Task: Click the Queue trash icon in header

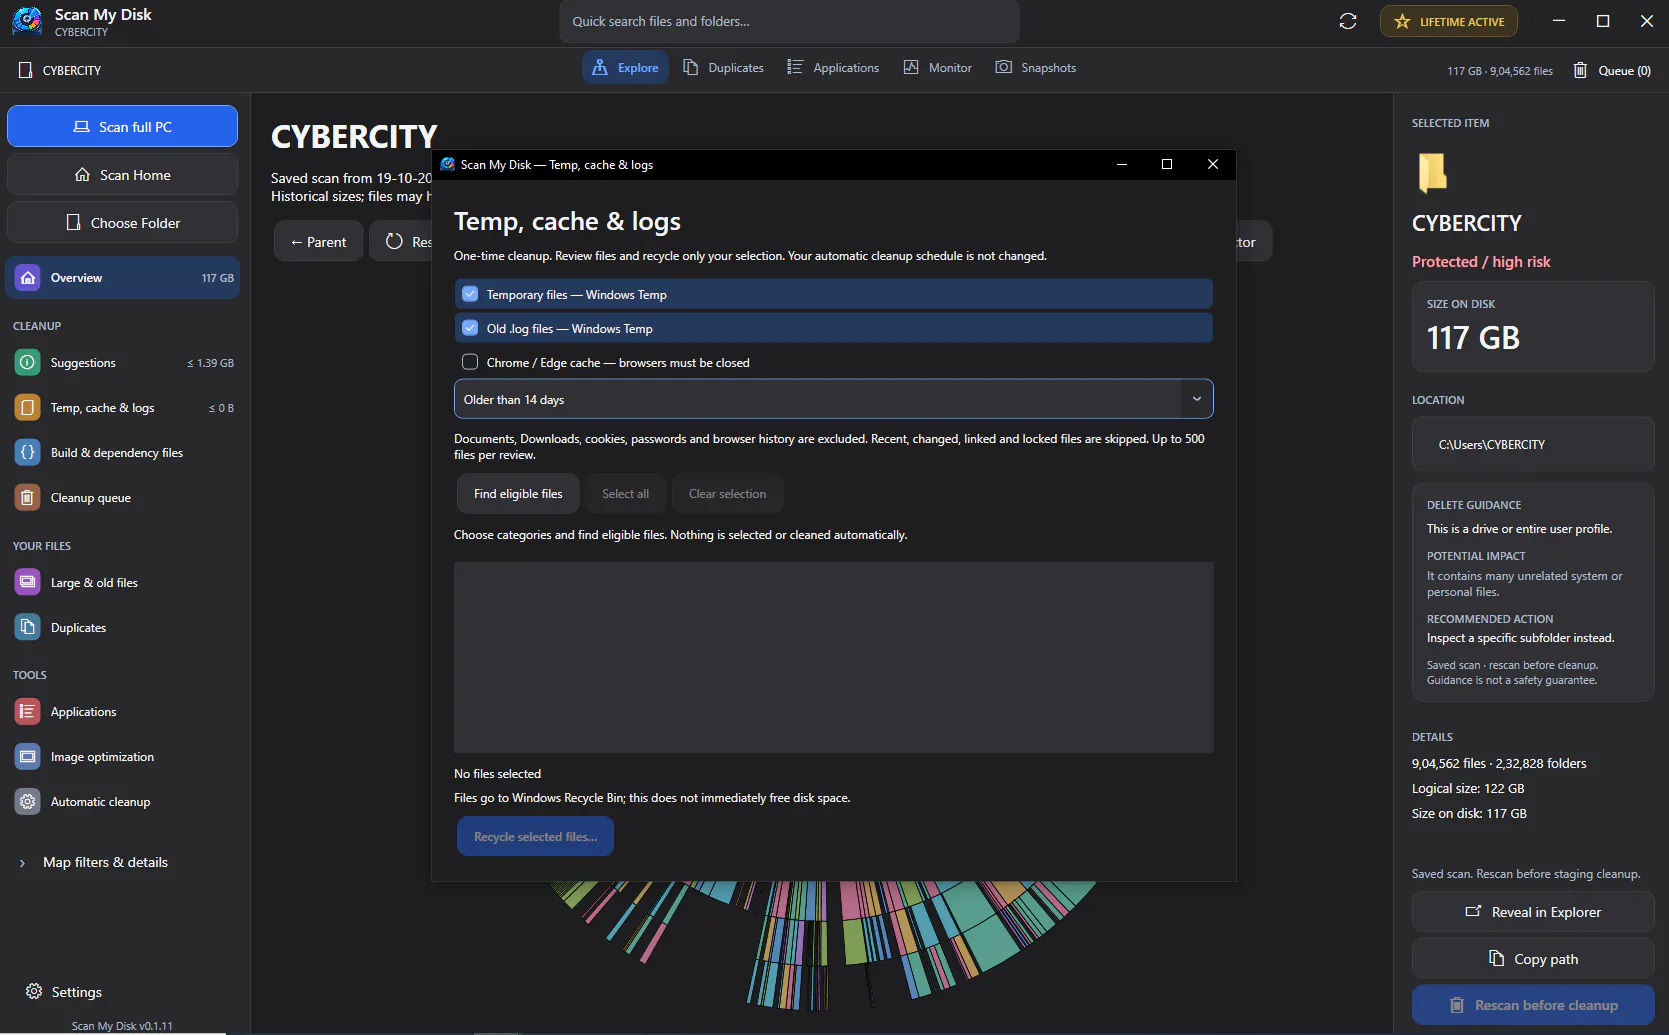Action: [x=1580, y=70]
